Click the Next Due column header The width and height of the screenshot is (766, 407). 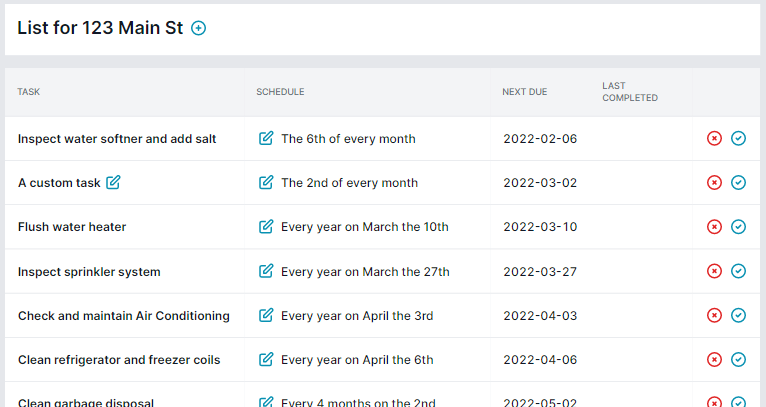point(524,92)
